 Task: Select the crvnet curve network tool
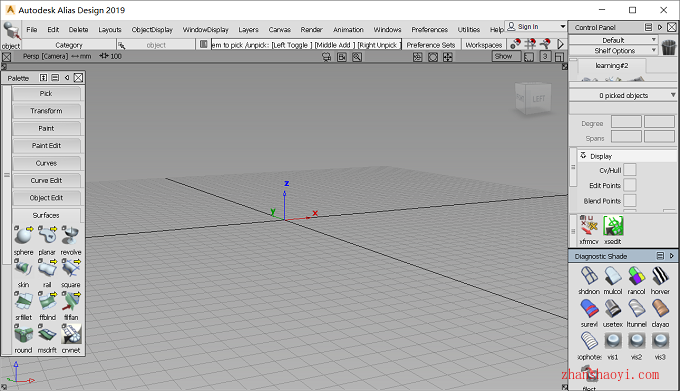[71, 334]
